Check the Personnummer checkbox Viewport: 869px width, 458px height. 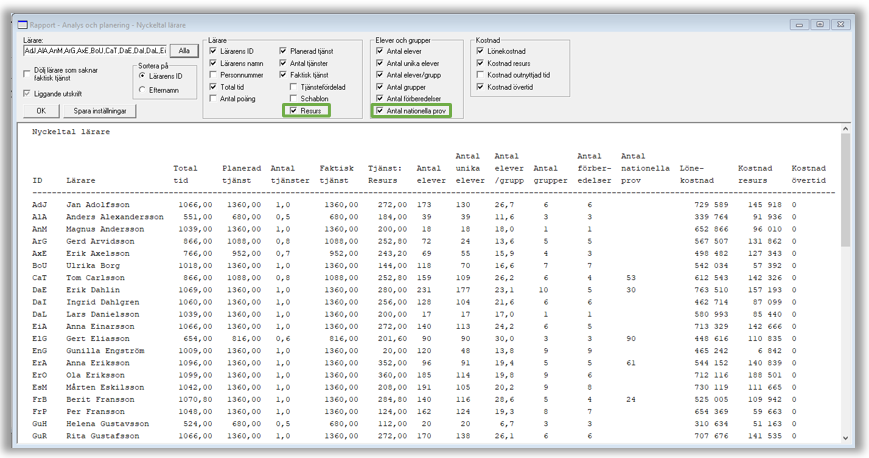(x=213, y=75)
